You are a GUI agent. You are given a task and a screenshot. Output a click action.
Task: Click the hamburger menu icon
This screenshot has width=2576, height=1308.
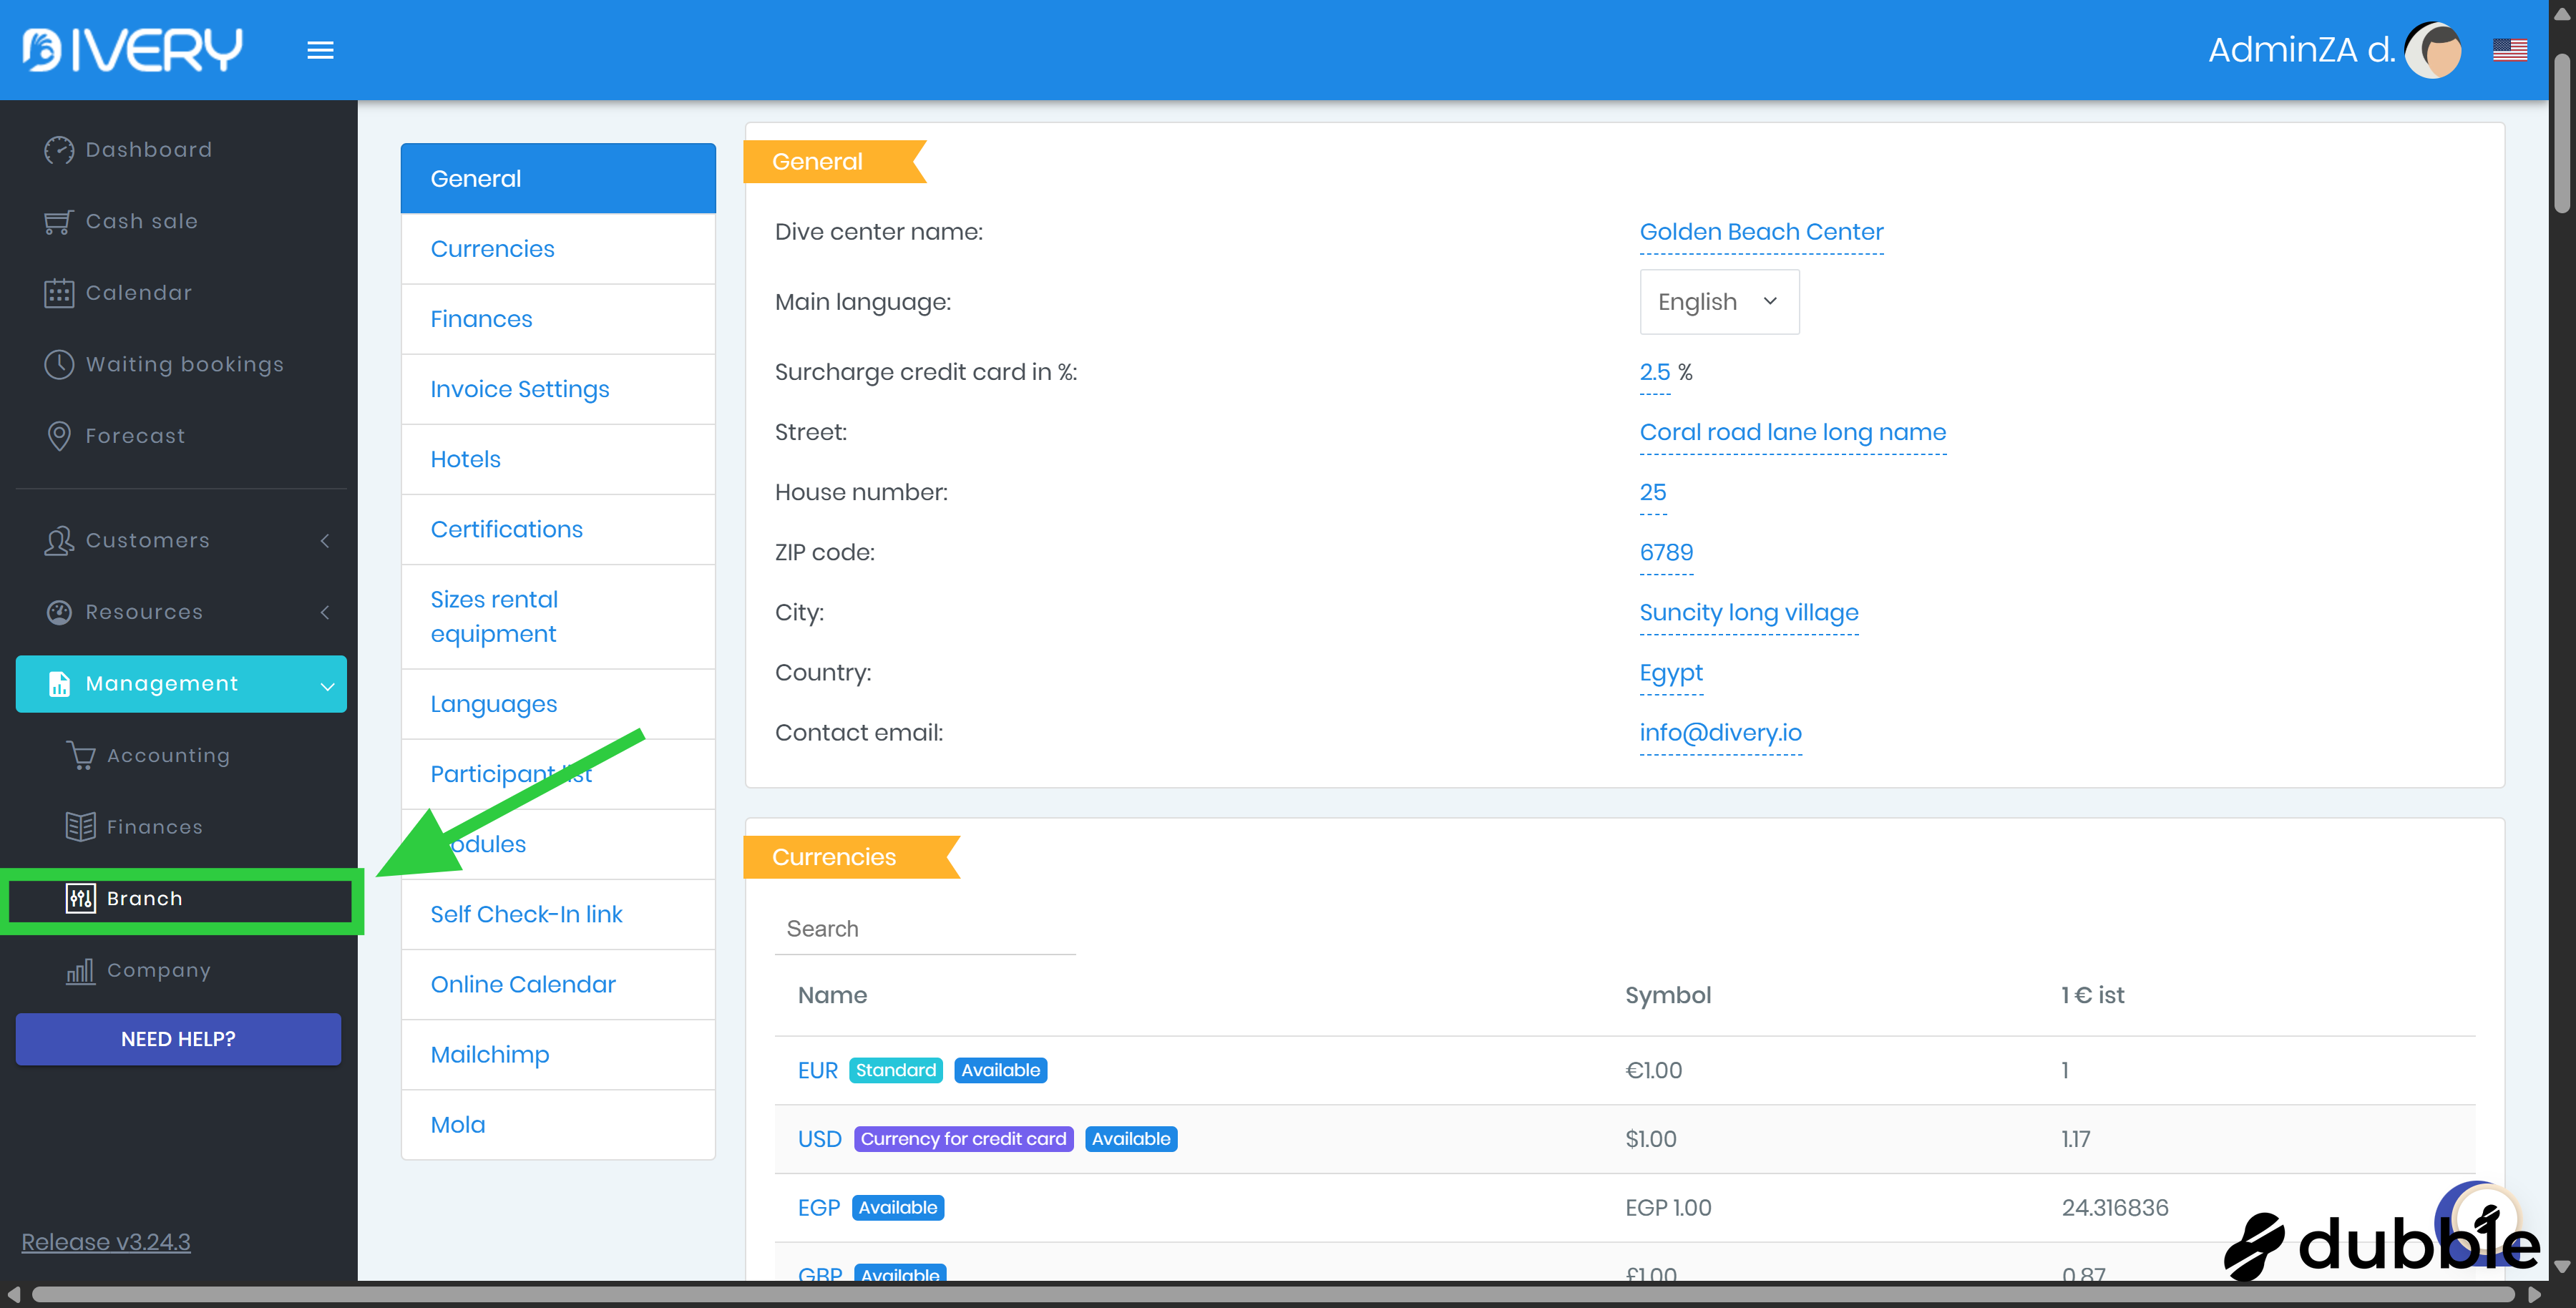[320, 50]
